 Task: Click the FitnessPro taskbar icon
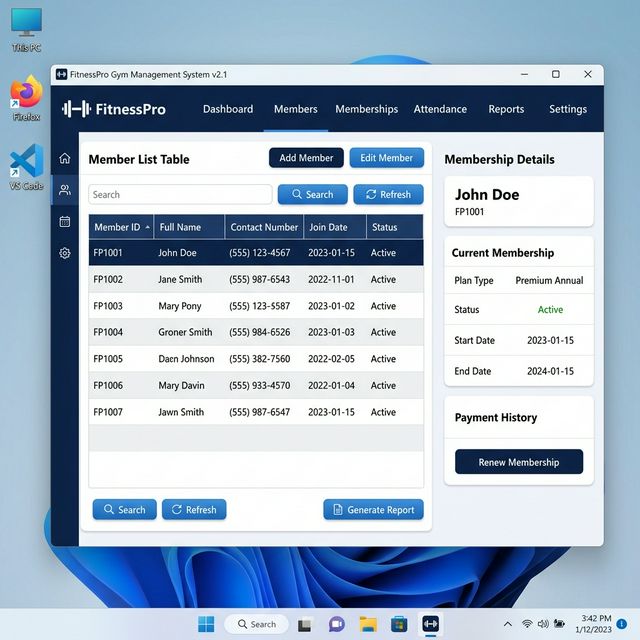click(x=431, y=624)
